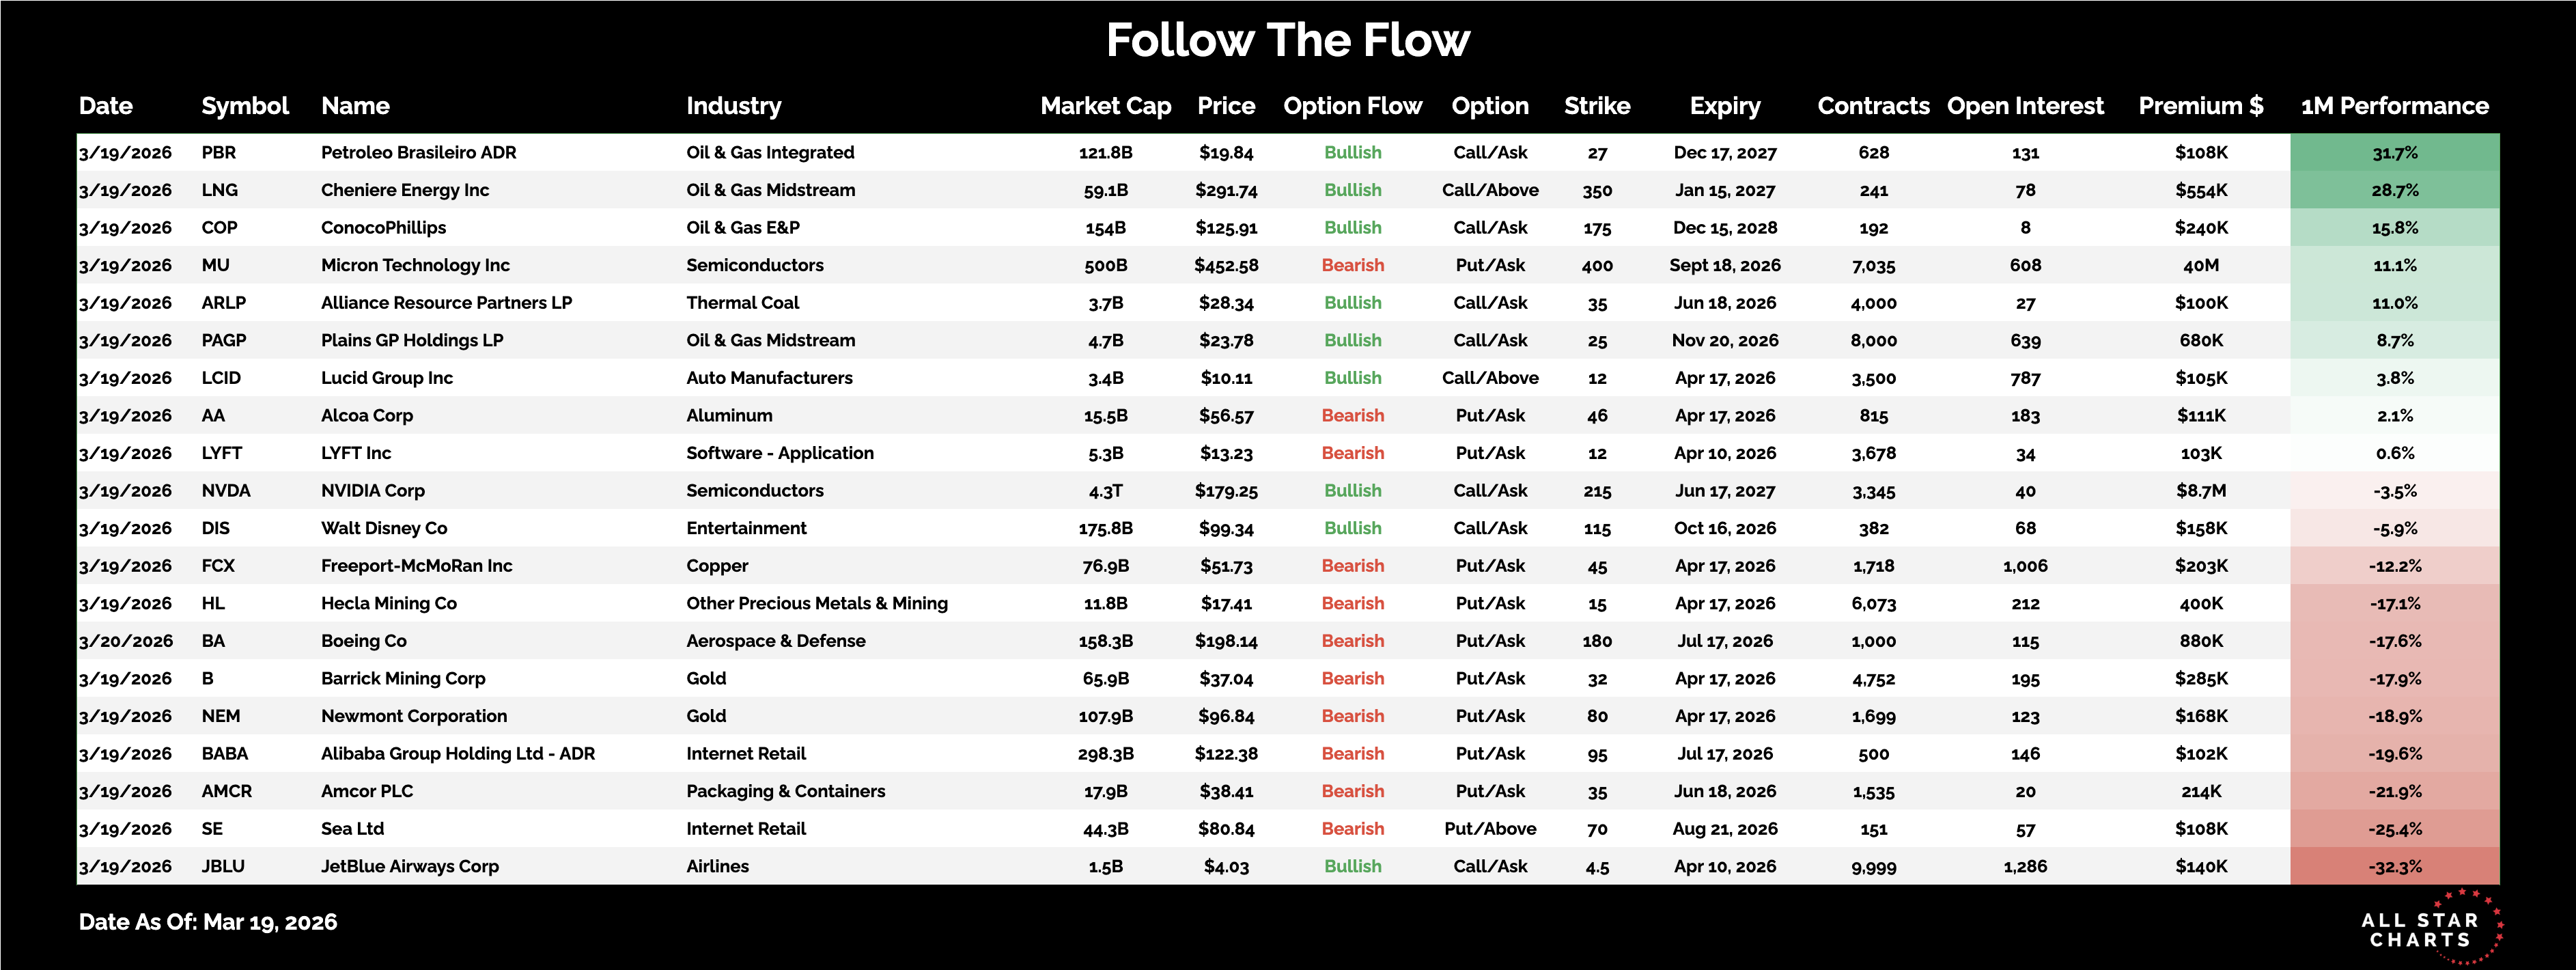Open the NVIDIA Corp row name
Image resolution: width=2576 pixels, height=970 pixels.
click(x=373, y=491)
